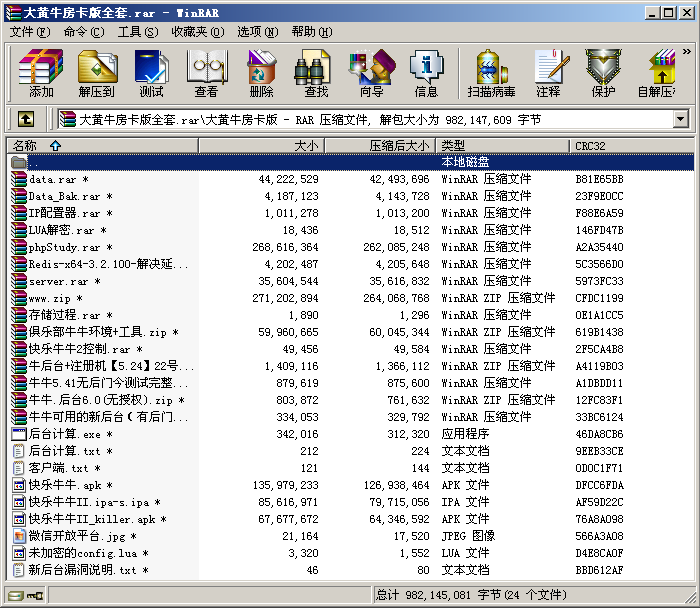Click the Virus Scan (扫描病毒) icon
This screenshot has height=608, width=700.
point(491,74)
